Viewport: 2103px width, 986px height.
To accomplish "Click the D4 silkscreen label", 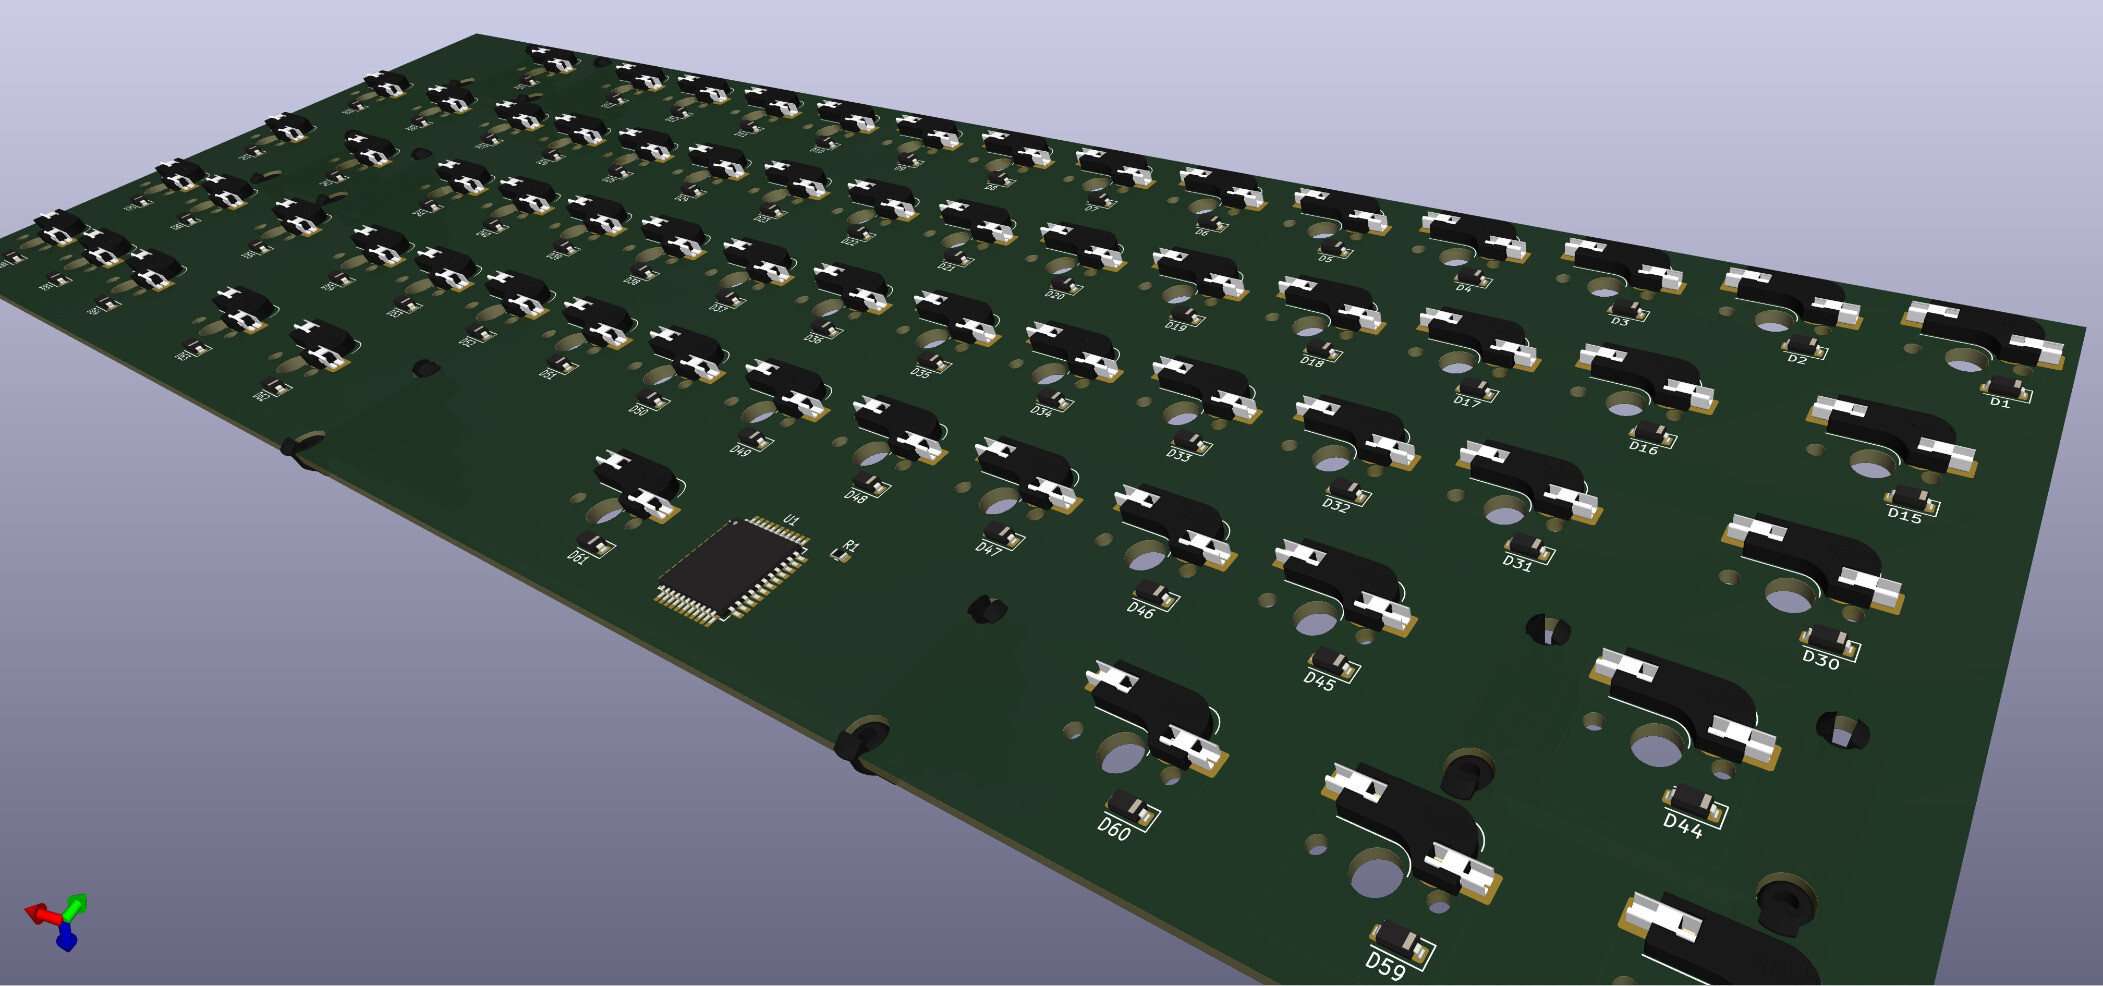I will click(1463, 288).
